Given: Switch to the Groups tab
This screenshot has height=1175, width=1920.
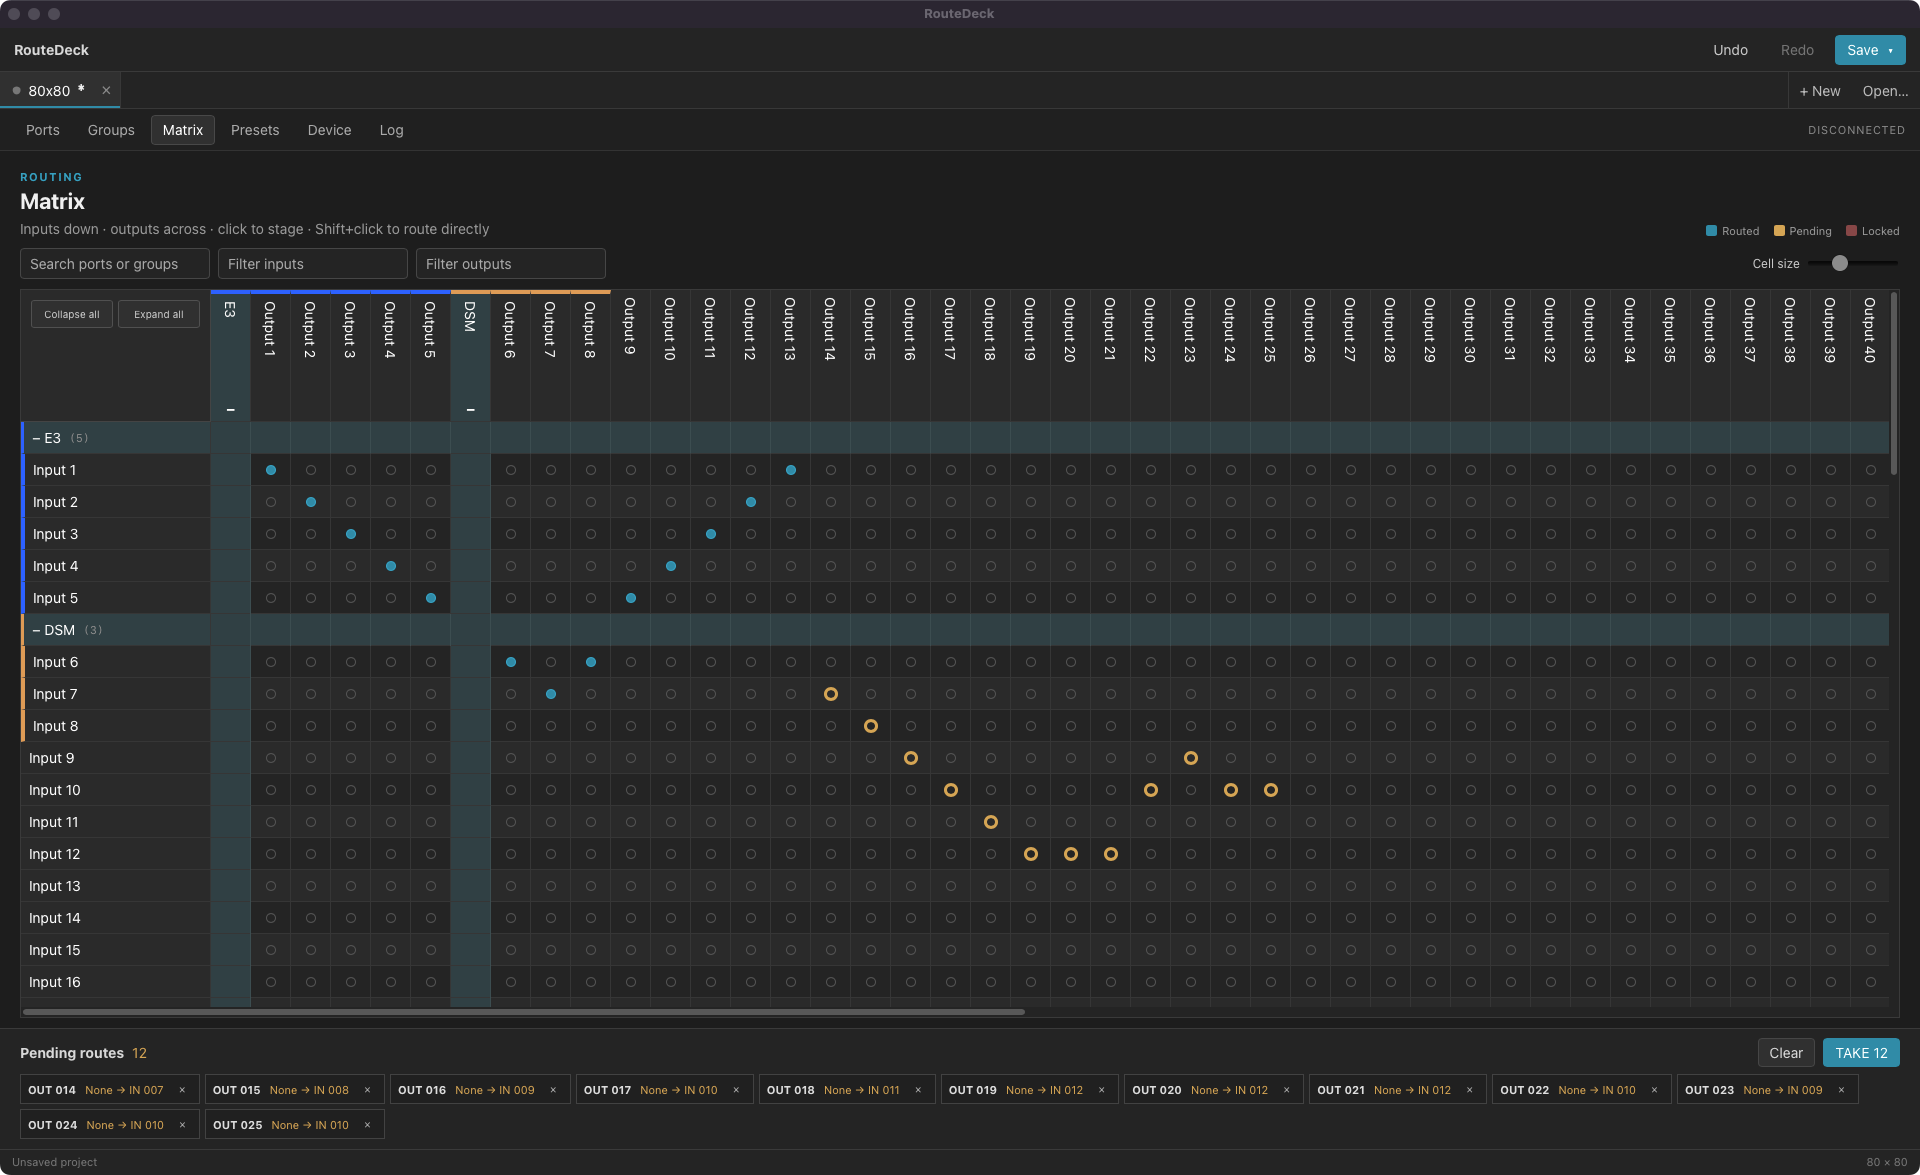Looking at the screenshot, I should coord(111,130).
